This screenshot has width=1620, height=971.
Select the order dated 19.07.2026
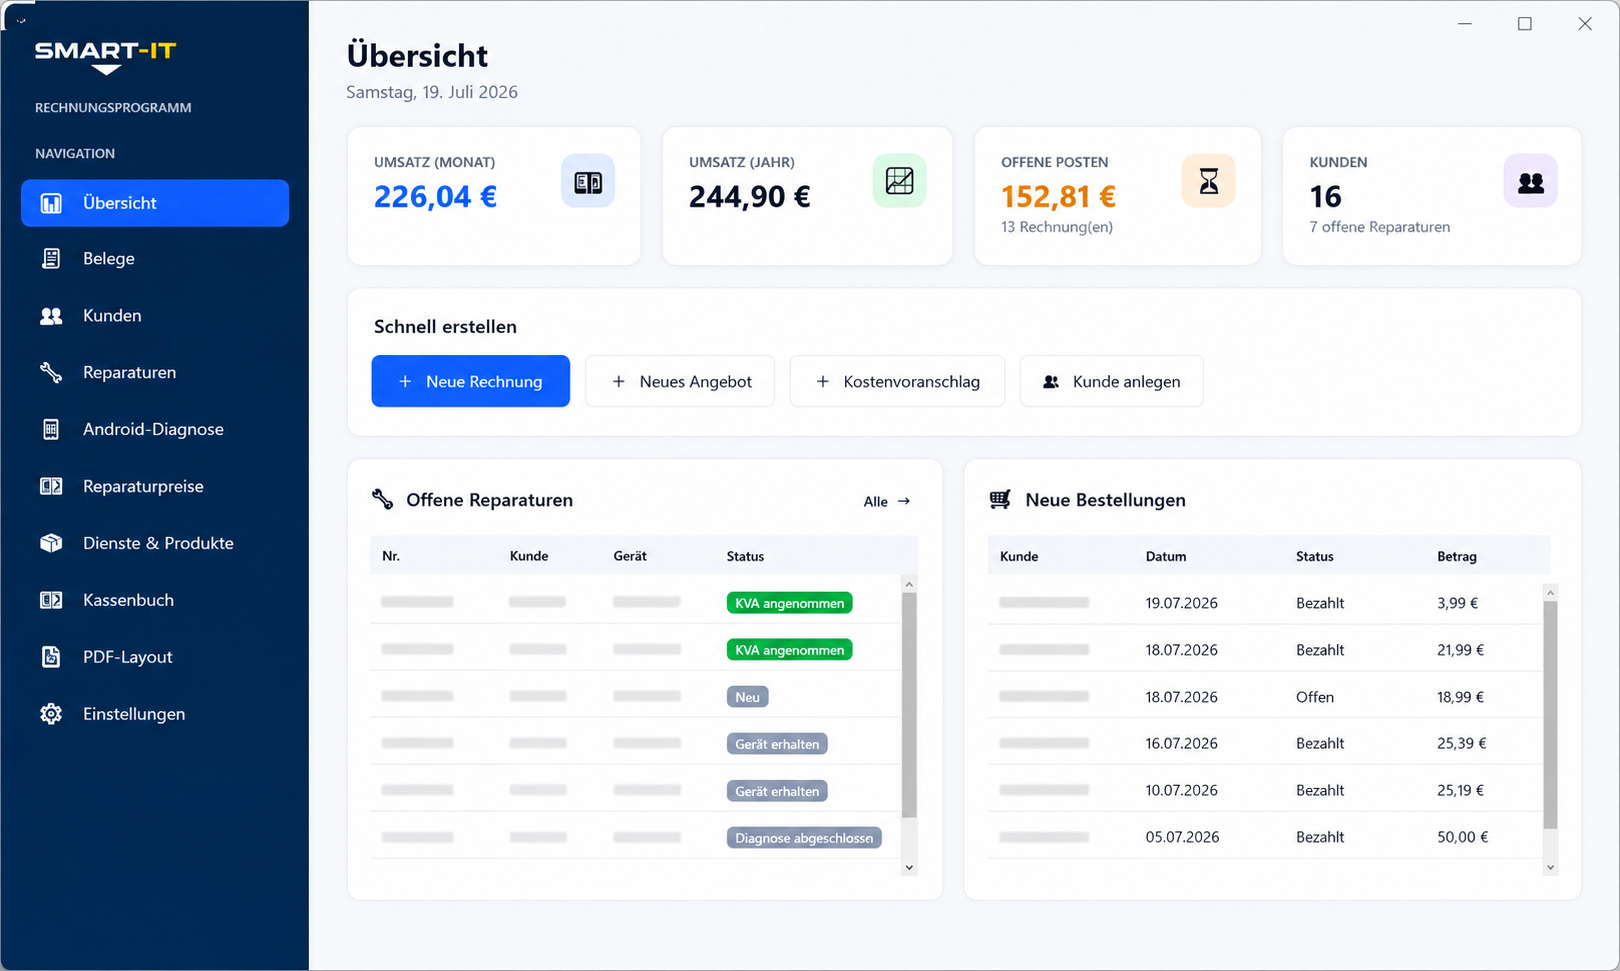click(x=1266, y=603)
